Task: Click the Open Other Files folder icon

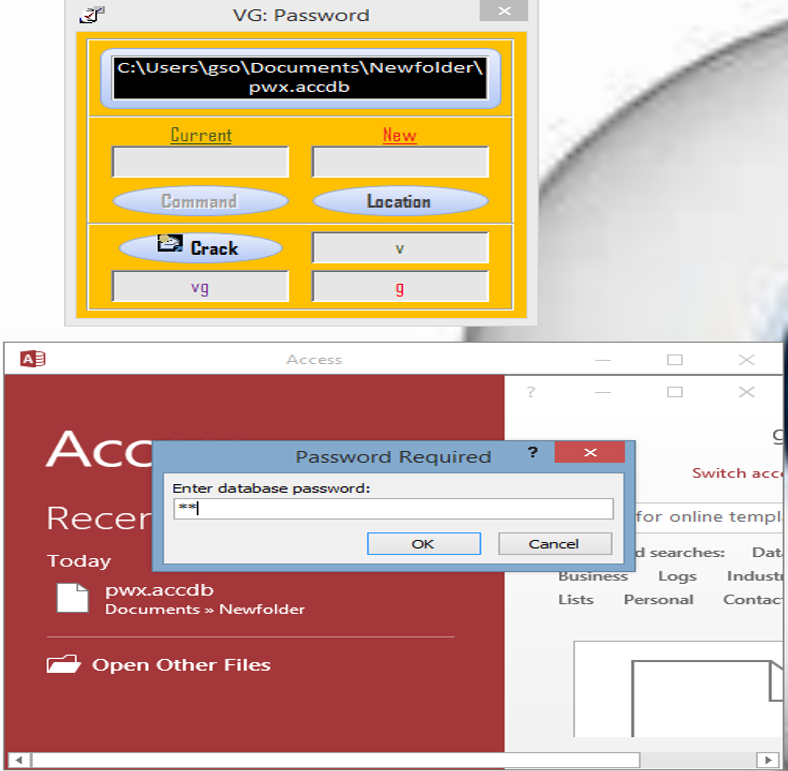Action: (63, 664)
